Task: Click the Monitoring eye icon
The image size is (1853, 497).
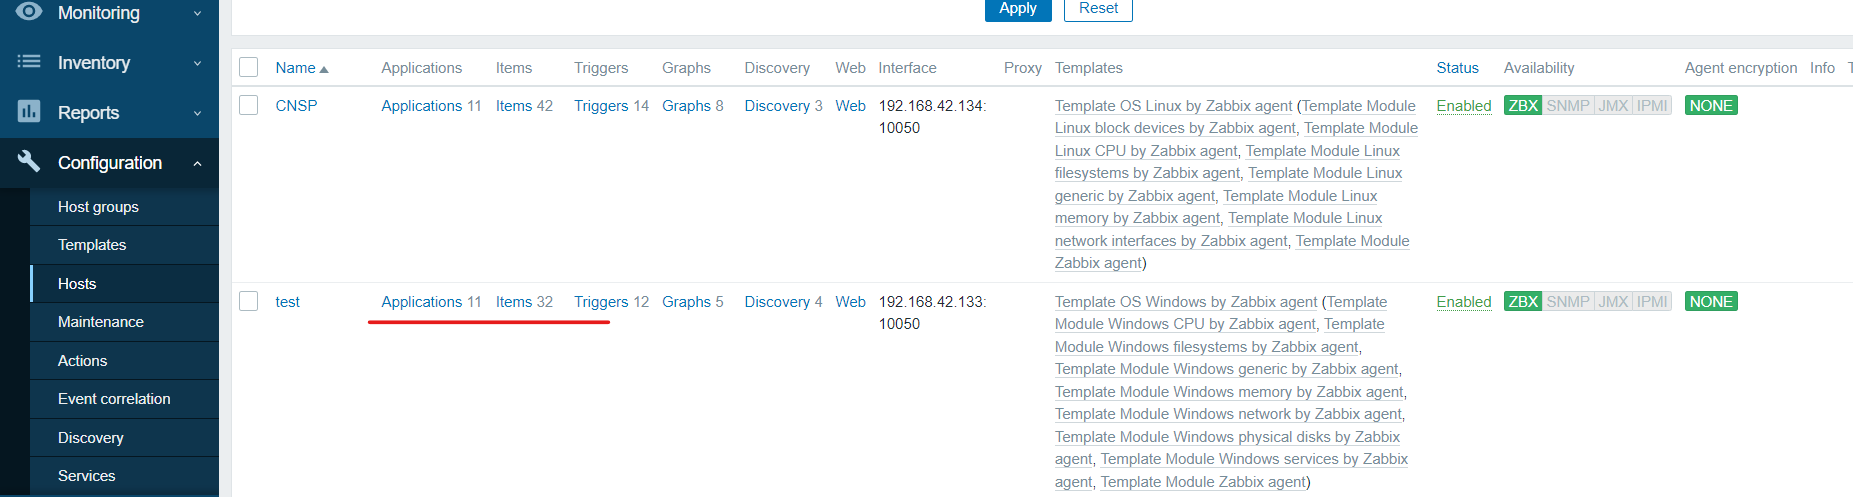Action: click(x=29, y=11)
